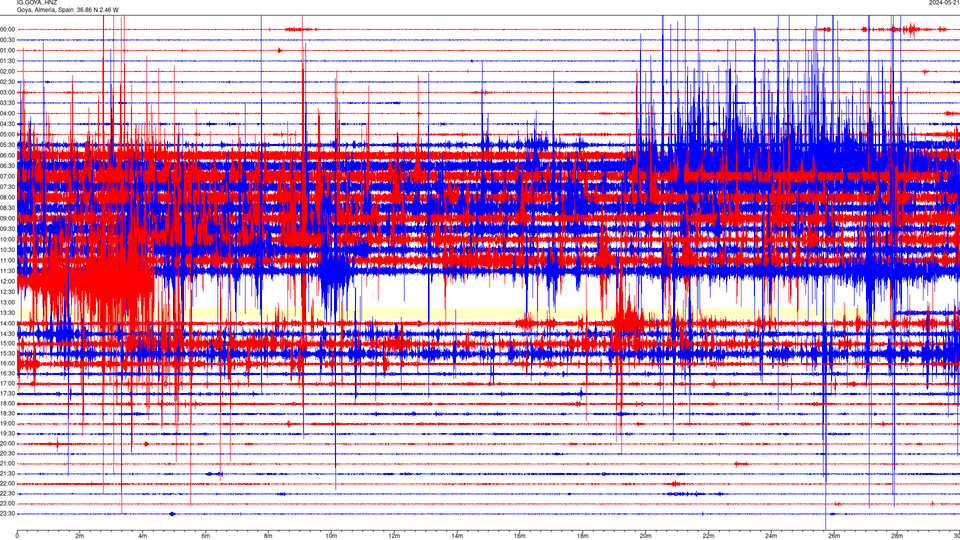
Task: Select the 04:00 row time label
Action: 8,113
